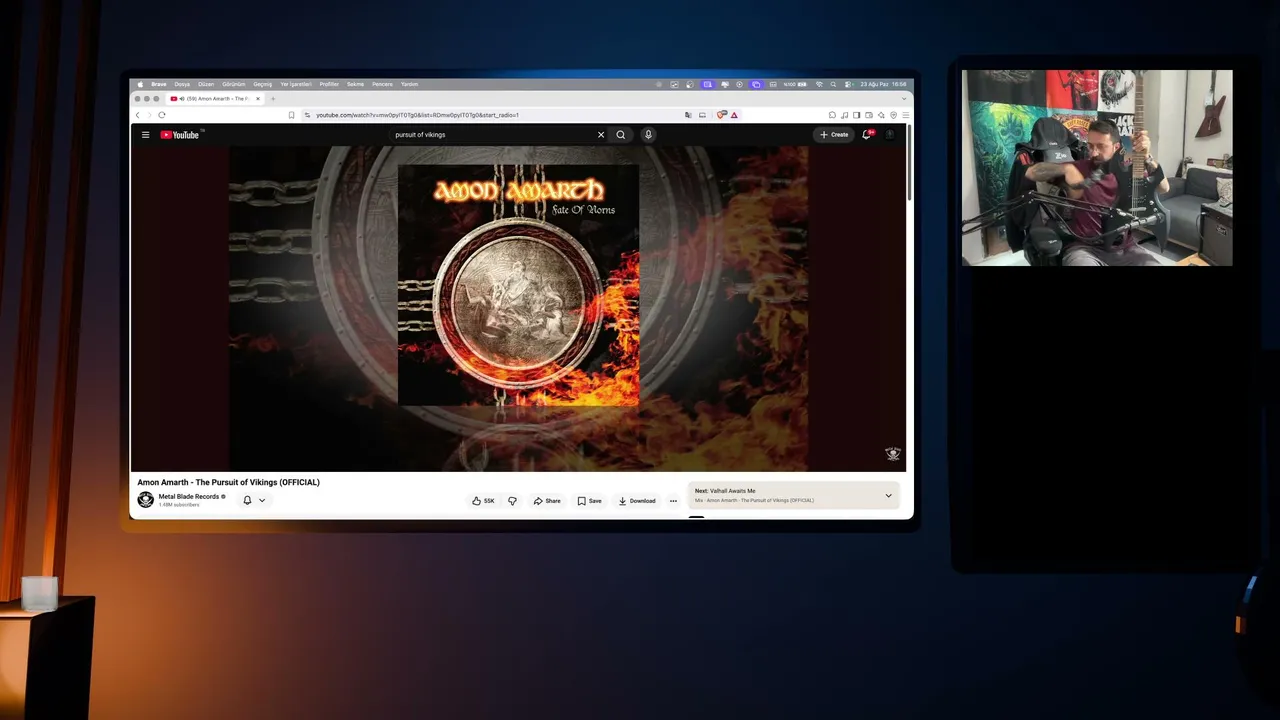Open the Yardım menu

410,84
